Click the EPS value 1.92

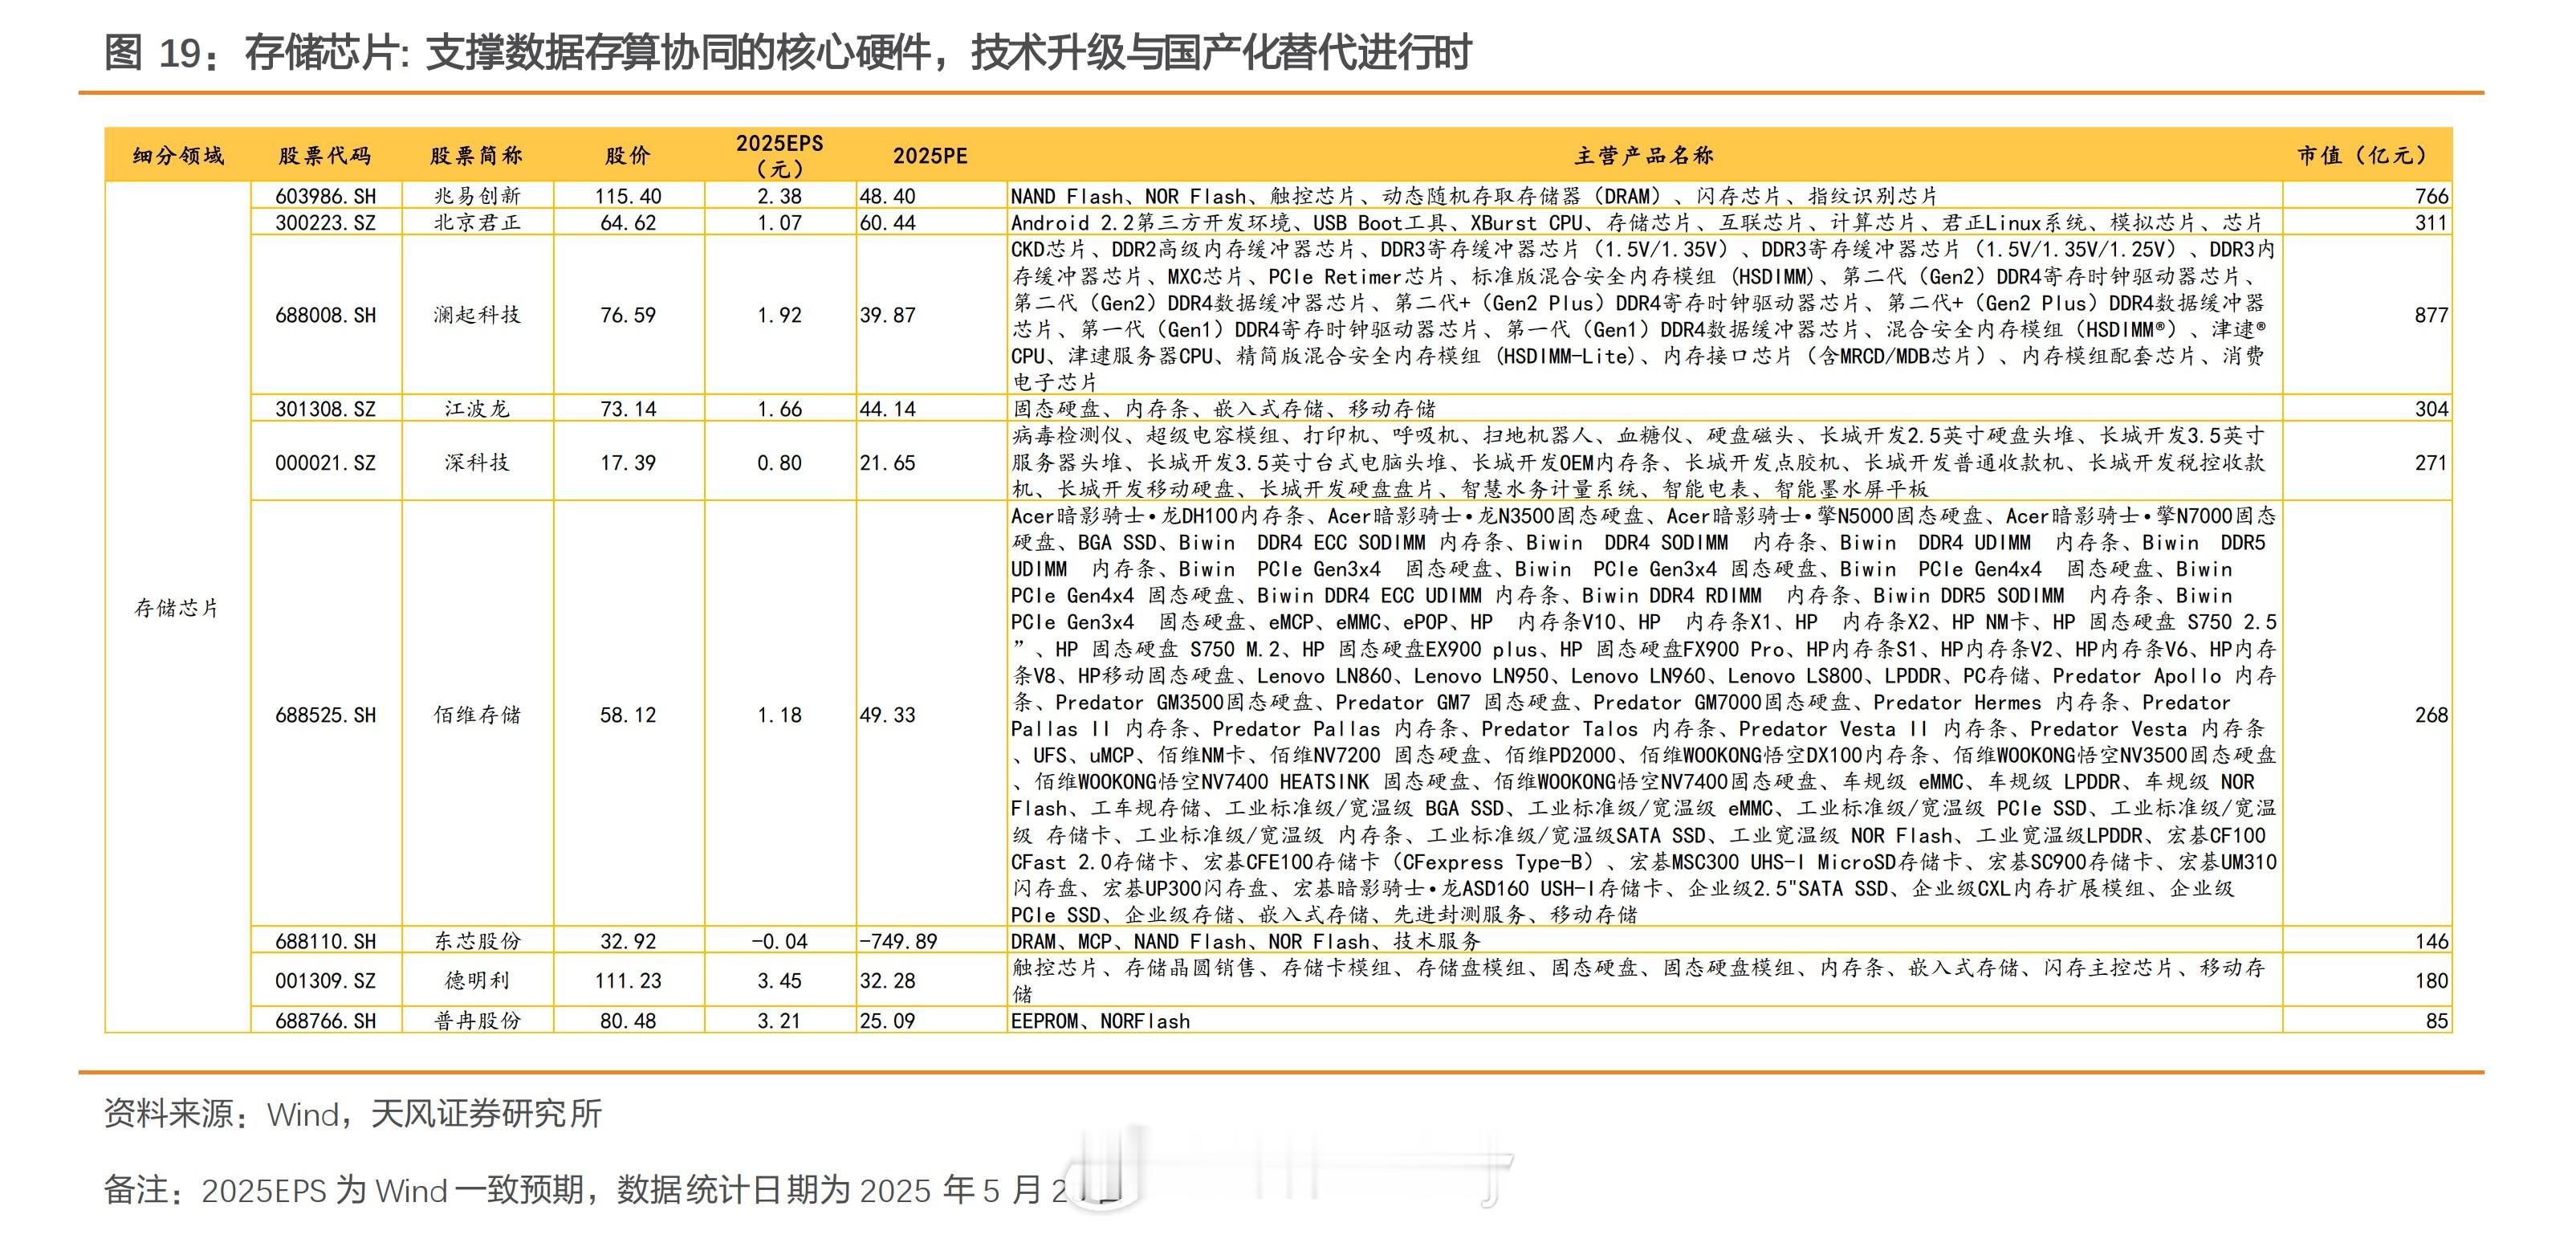pos(779,315)
